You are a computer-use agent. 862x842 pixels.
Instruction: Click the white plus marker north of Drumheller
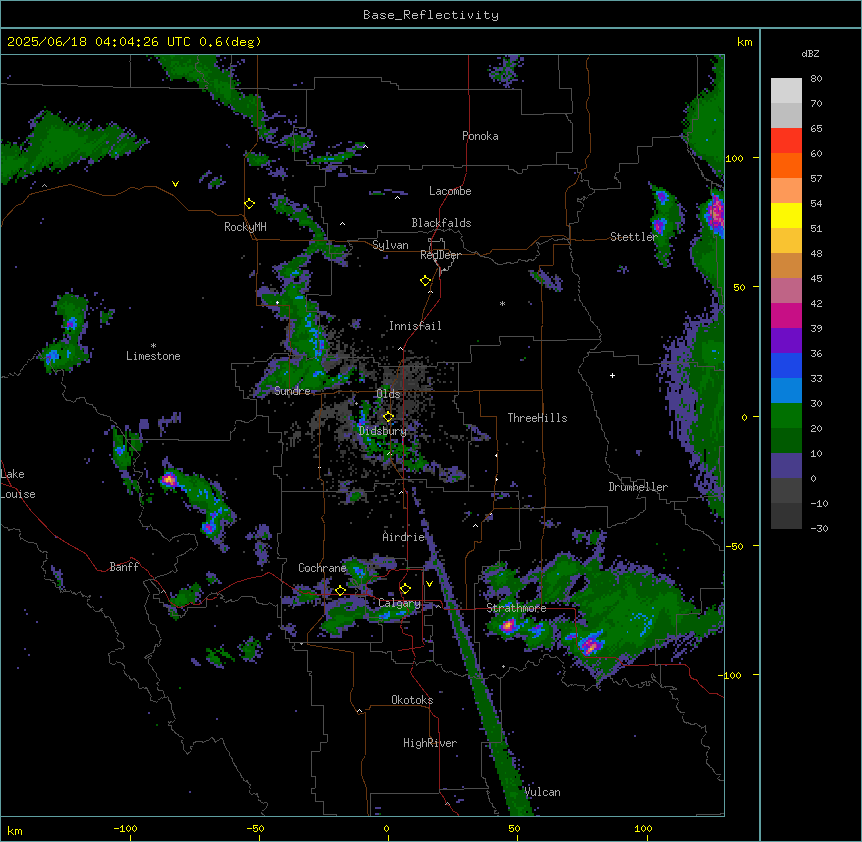click(x=612, y=375)
